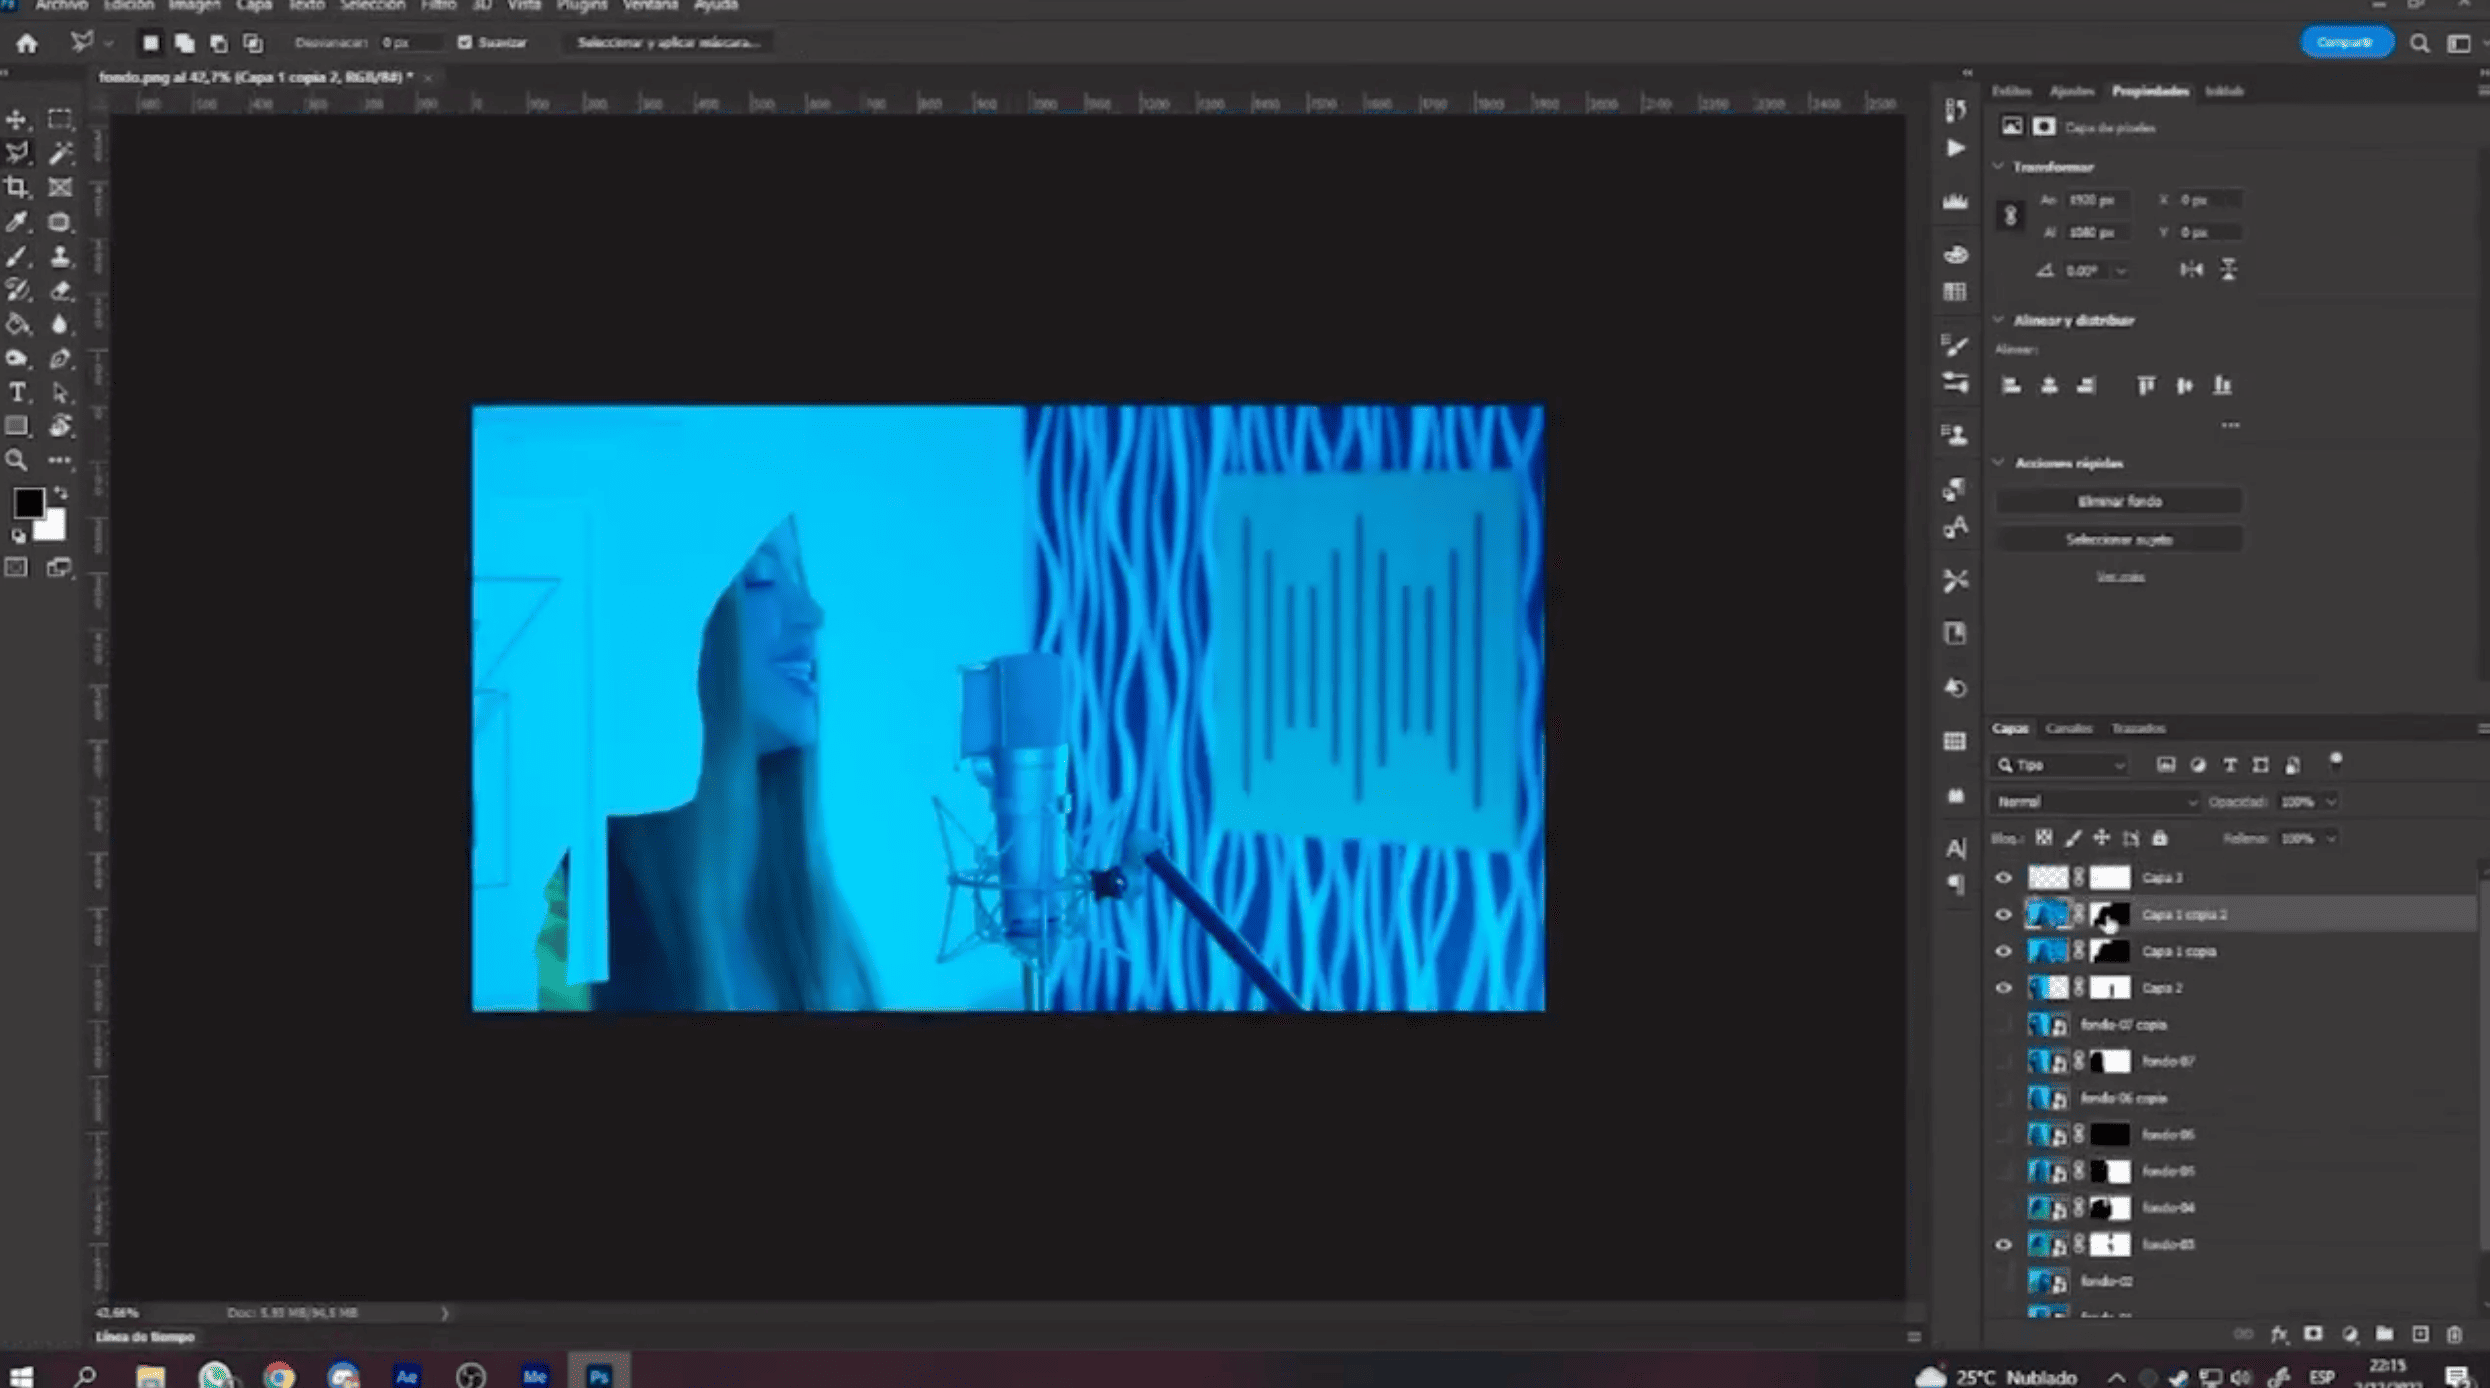This screenshot has width=2490, height=1388.
Task: Select the Move tool
Action: tap(17, 120)
